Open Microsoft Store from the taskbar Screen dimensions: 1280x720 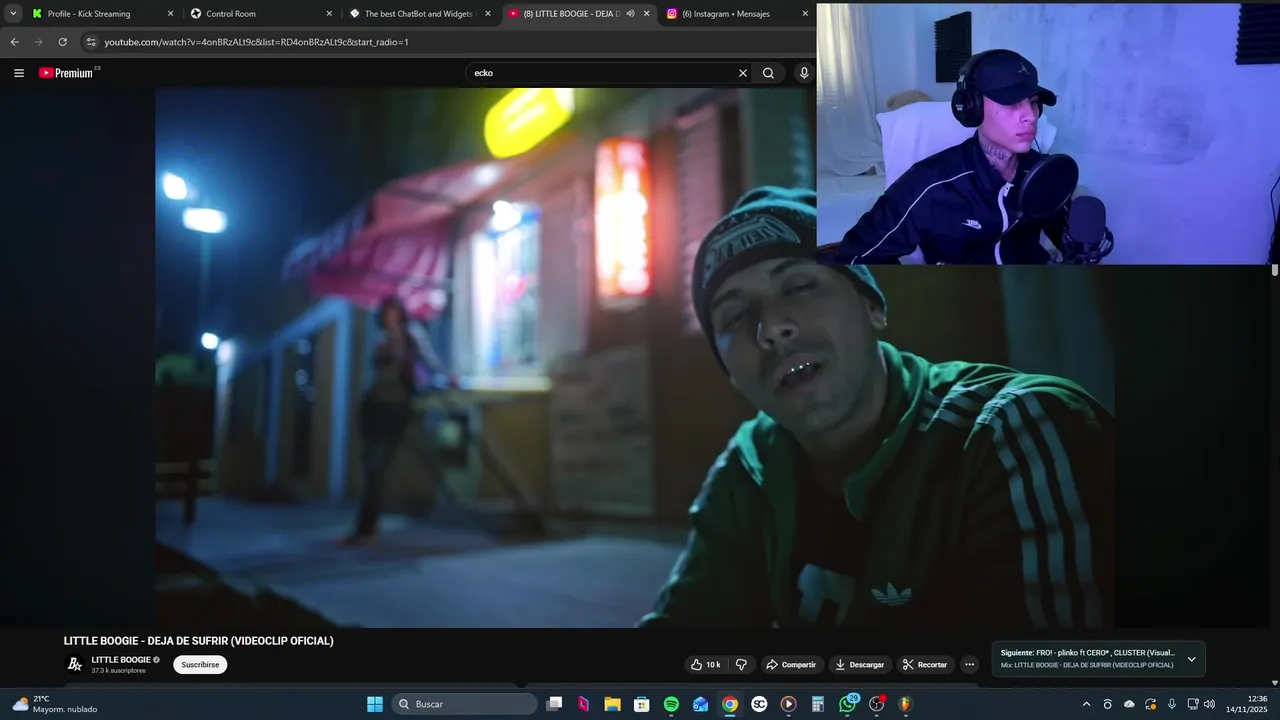(642, 704)
